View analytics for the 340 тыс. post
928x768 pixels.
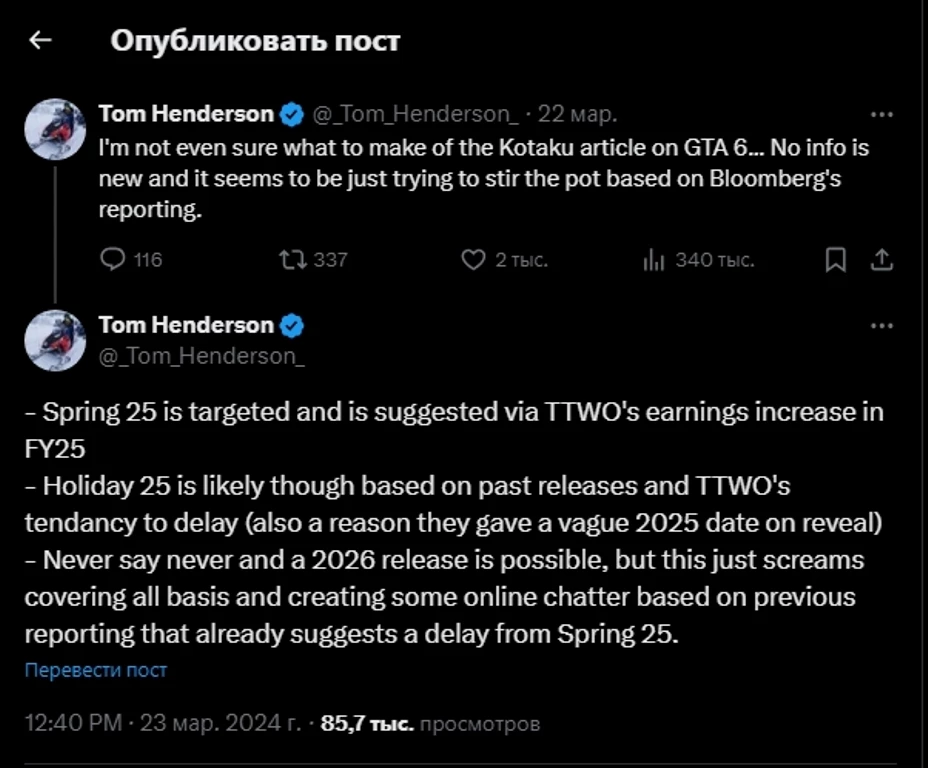tap(654, 260)
